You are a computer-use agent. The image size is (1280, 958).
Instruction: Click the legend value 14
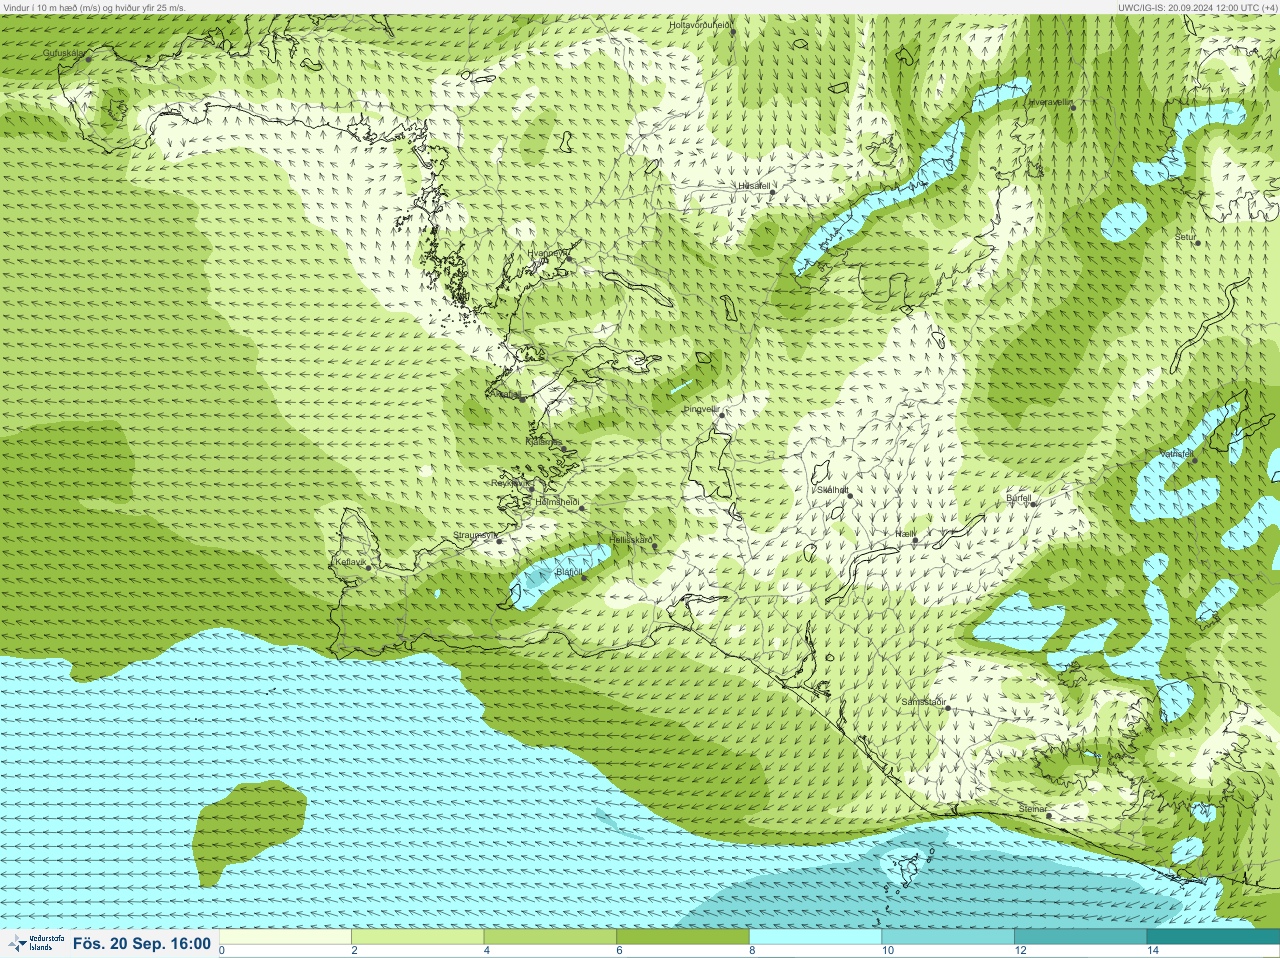tap(1152, 951)
